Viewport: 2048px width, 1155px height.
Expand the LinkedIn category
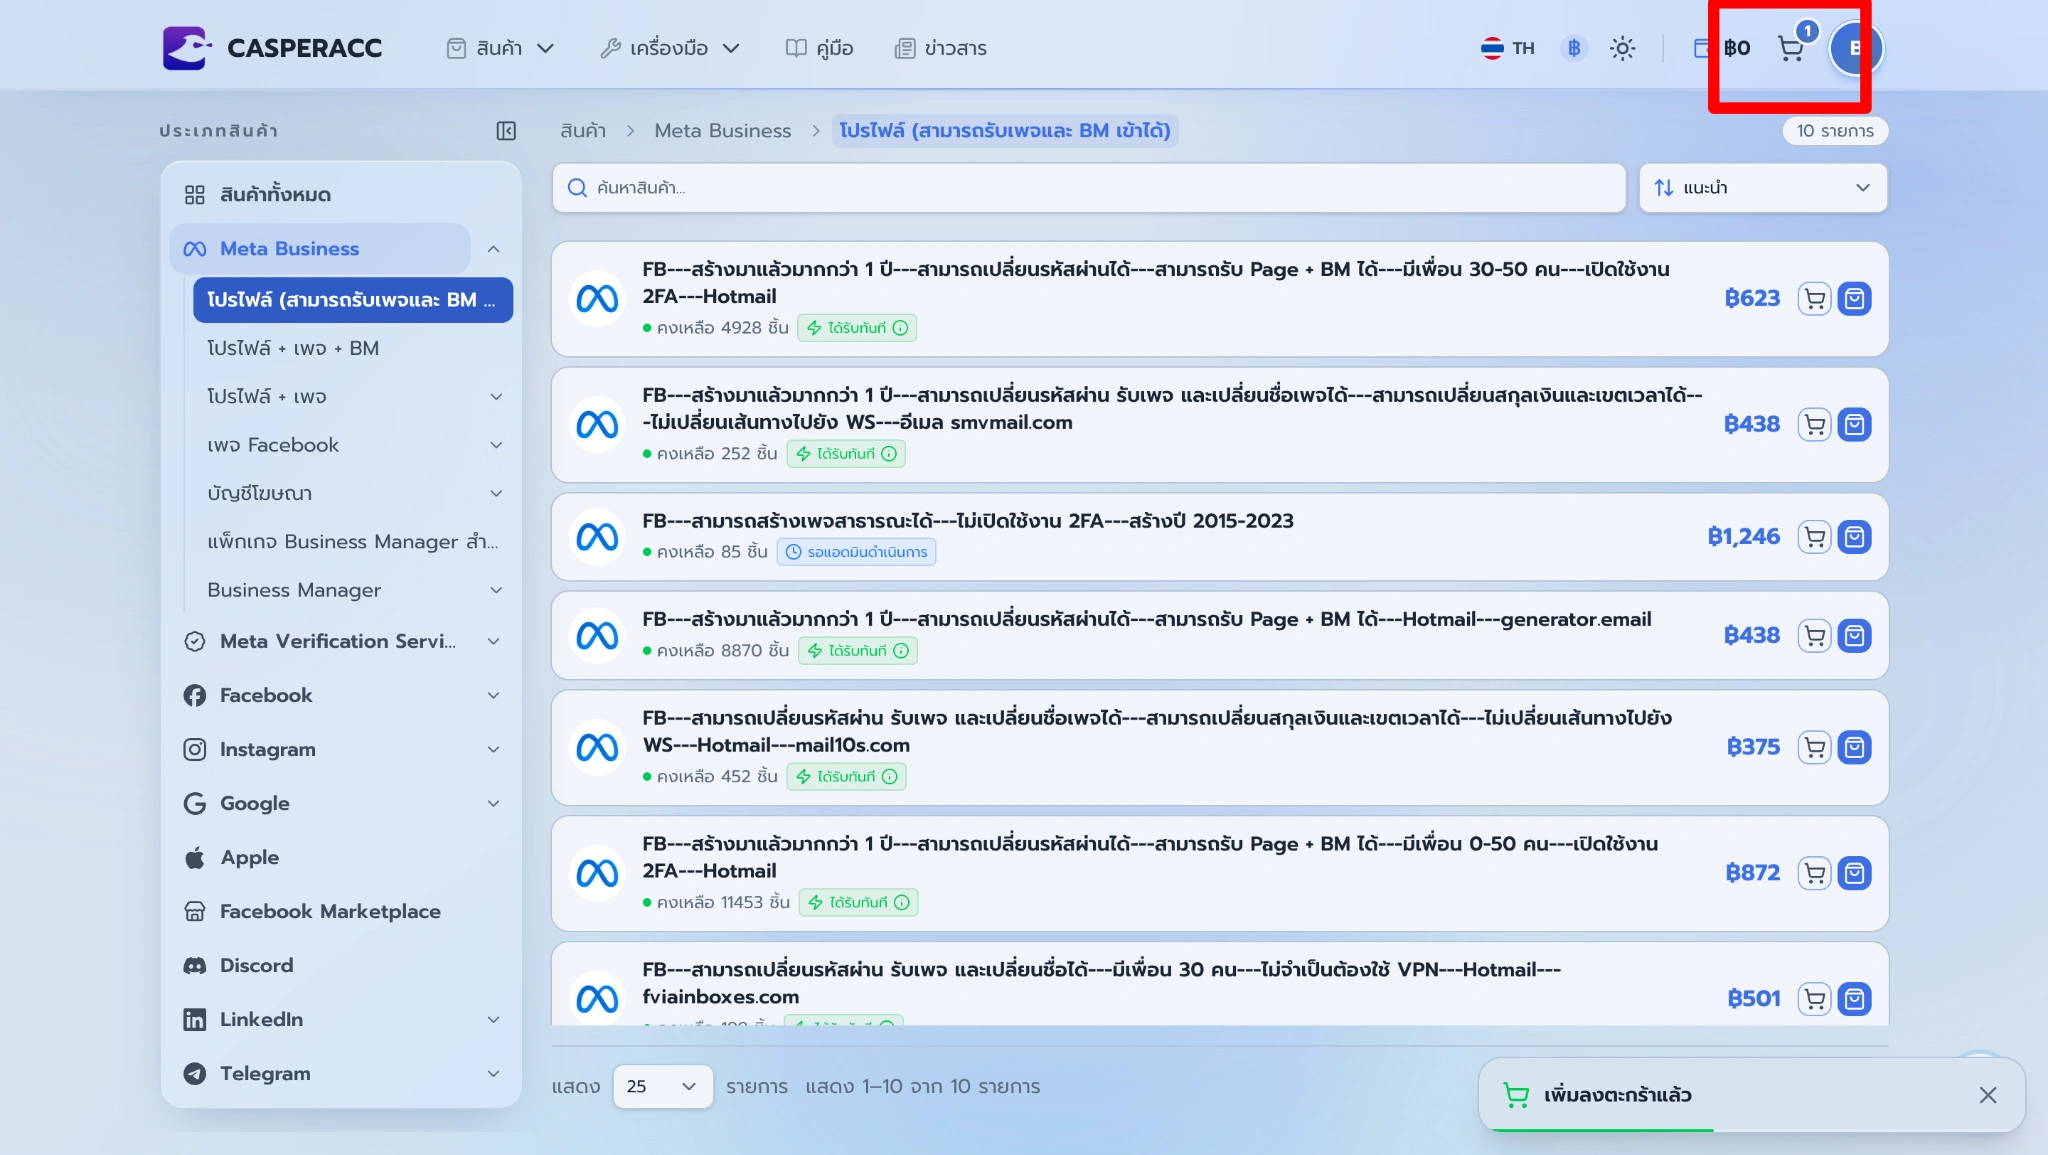coord(494,1019)
